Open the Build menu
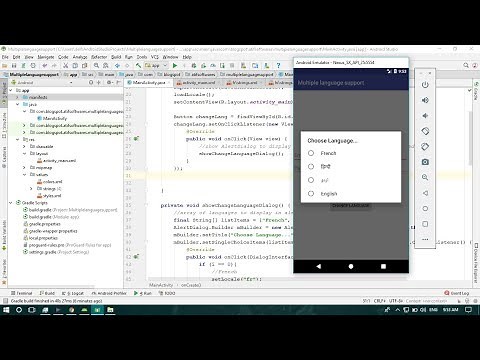Image resolution: width=480 pixels, height=360 pixels. [x=116, y=57]
